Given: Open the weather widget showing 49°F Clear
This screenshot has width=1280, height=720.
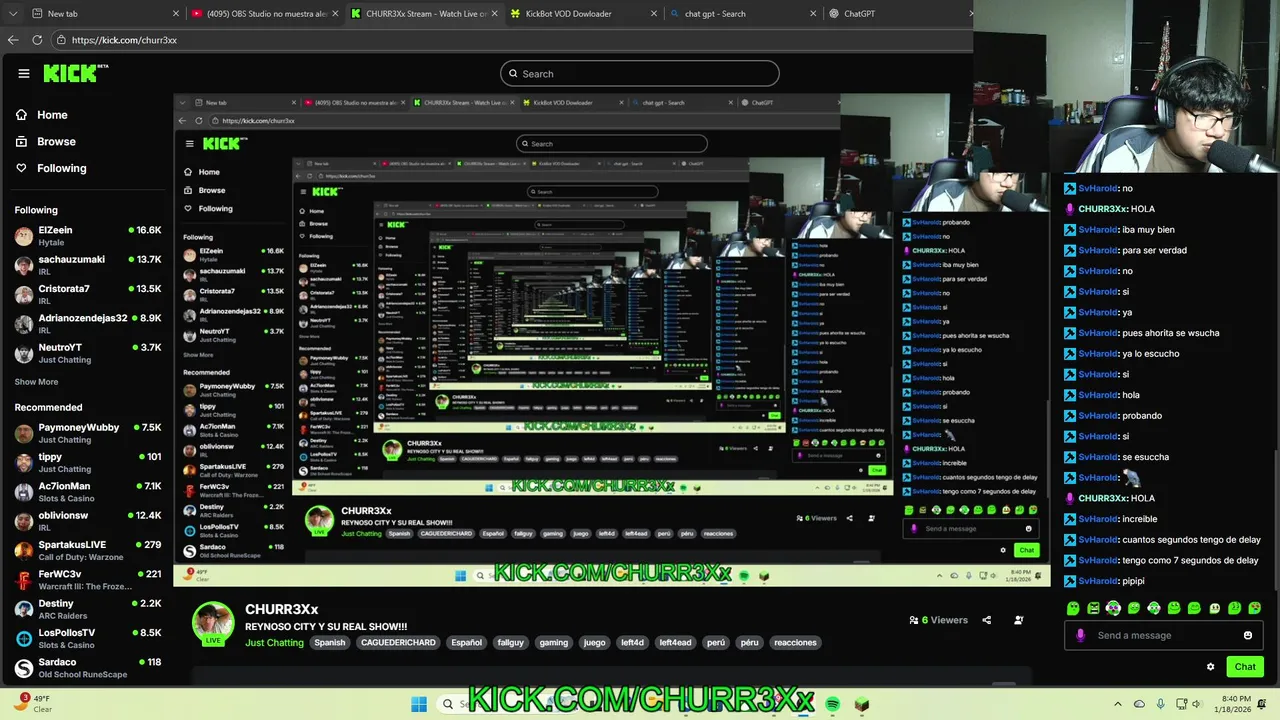Looking at the screenshot, I should pos(30,703).
